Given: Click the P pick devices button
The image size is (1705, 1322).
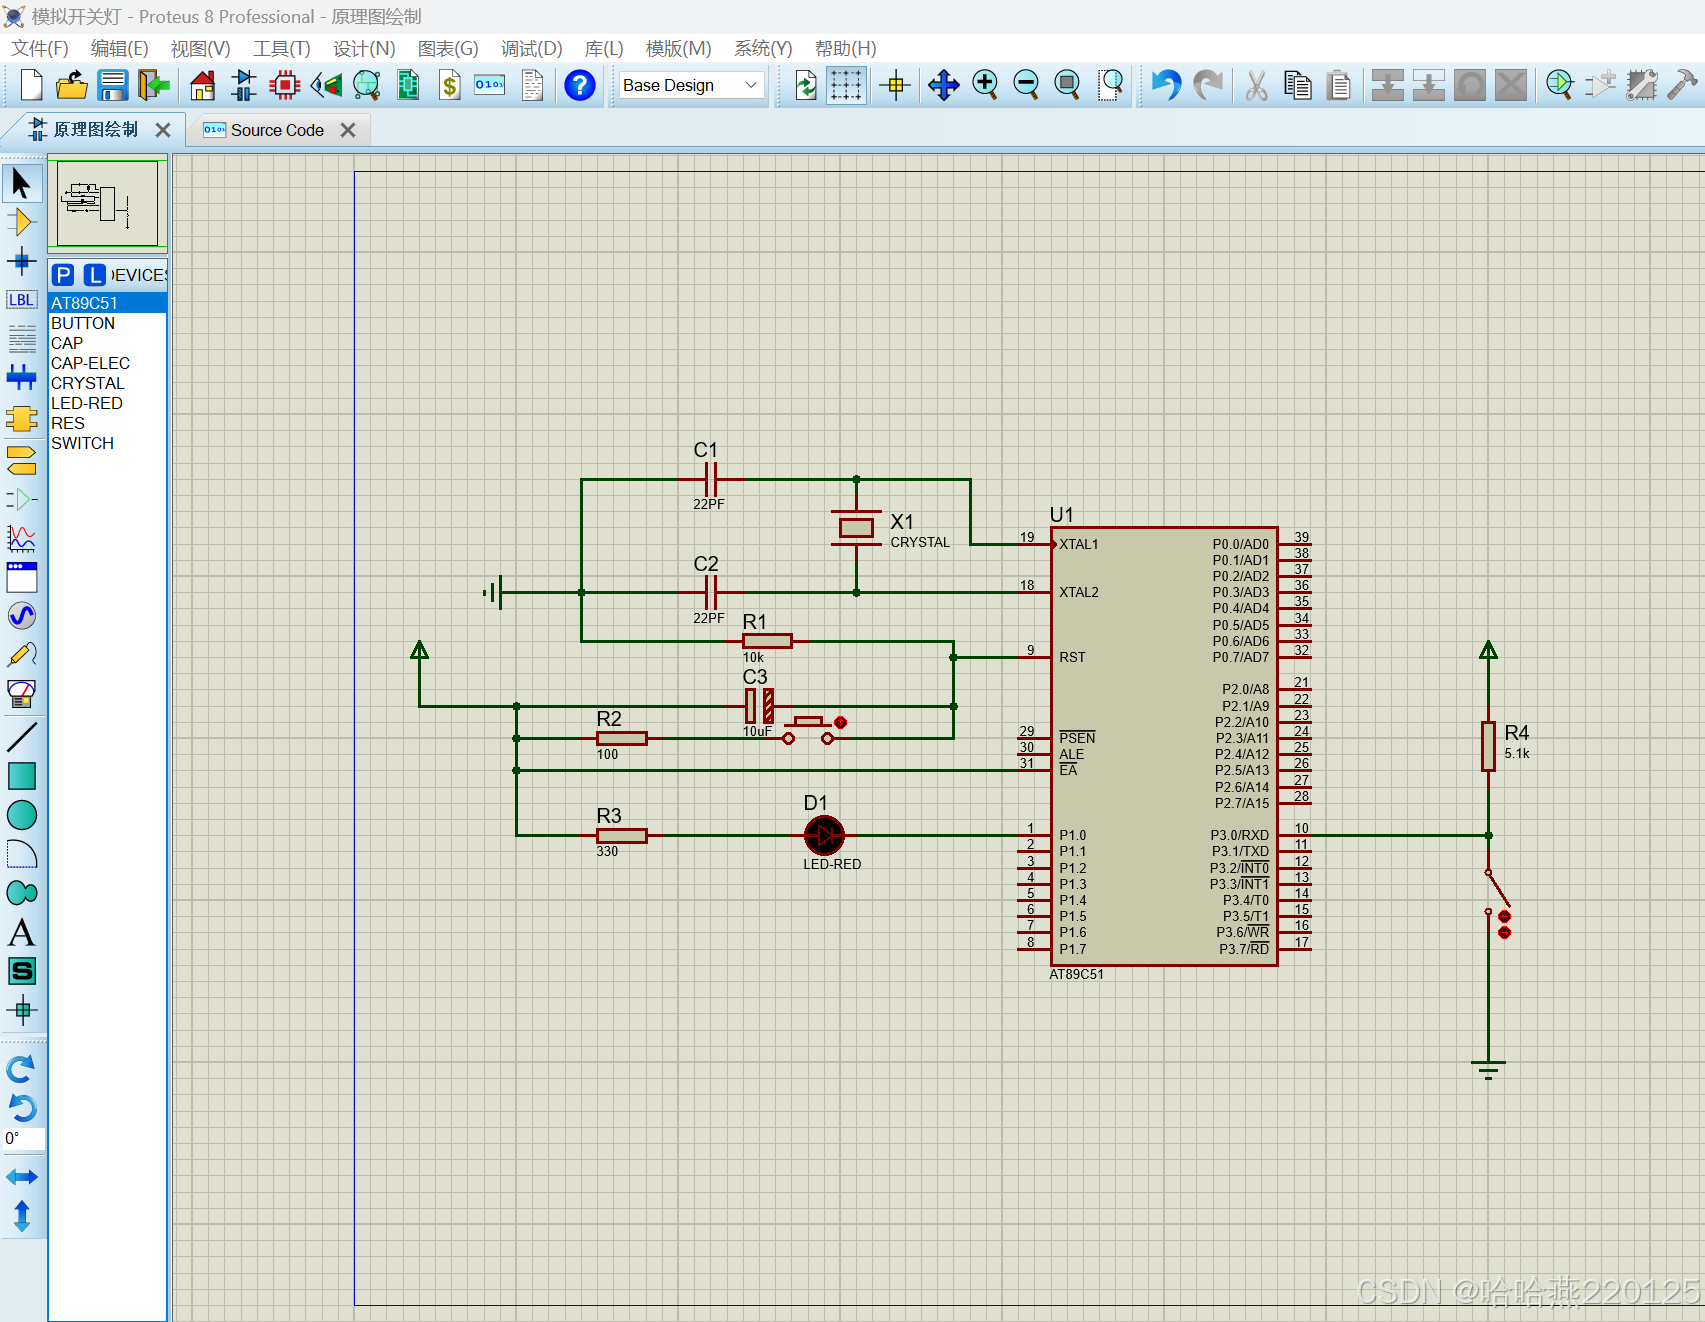Looking at the screenshot, I should (x=63, y=275).
